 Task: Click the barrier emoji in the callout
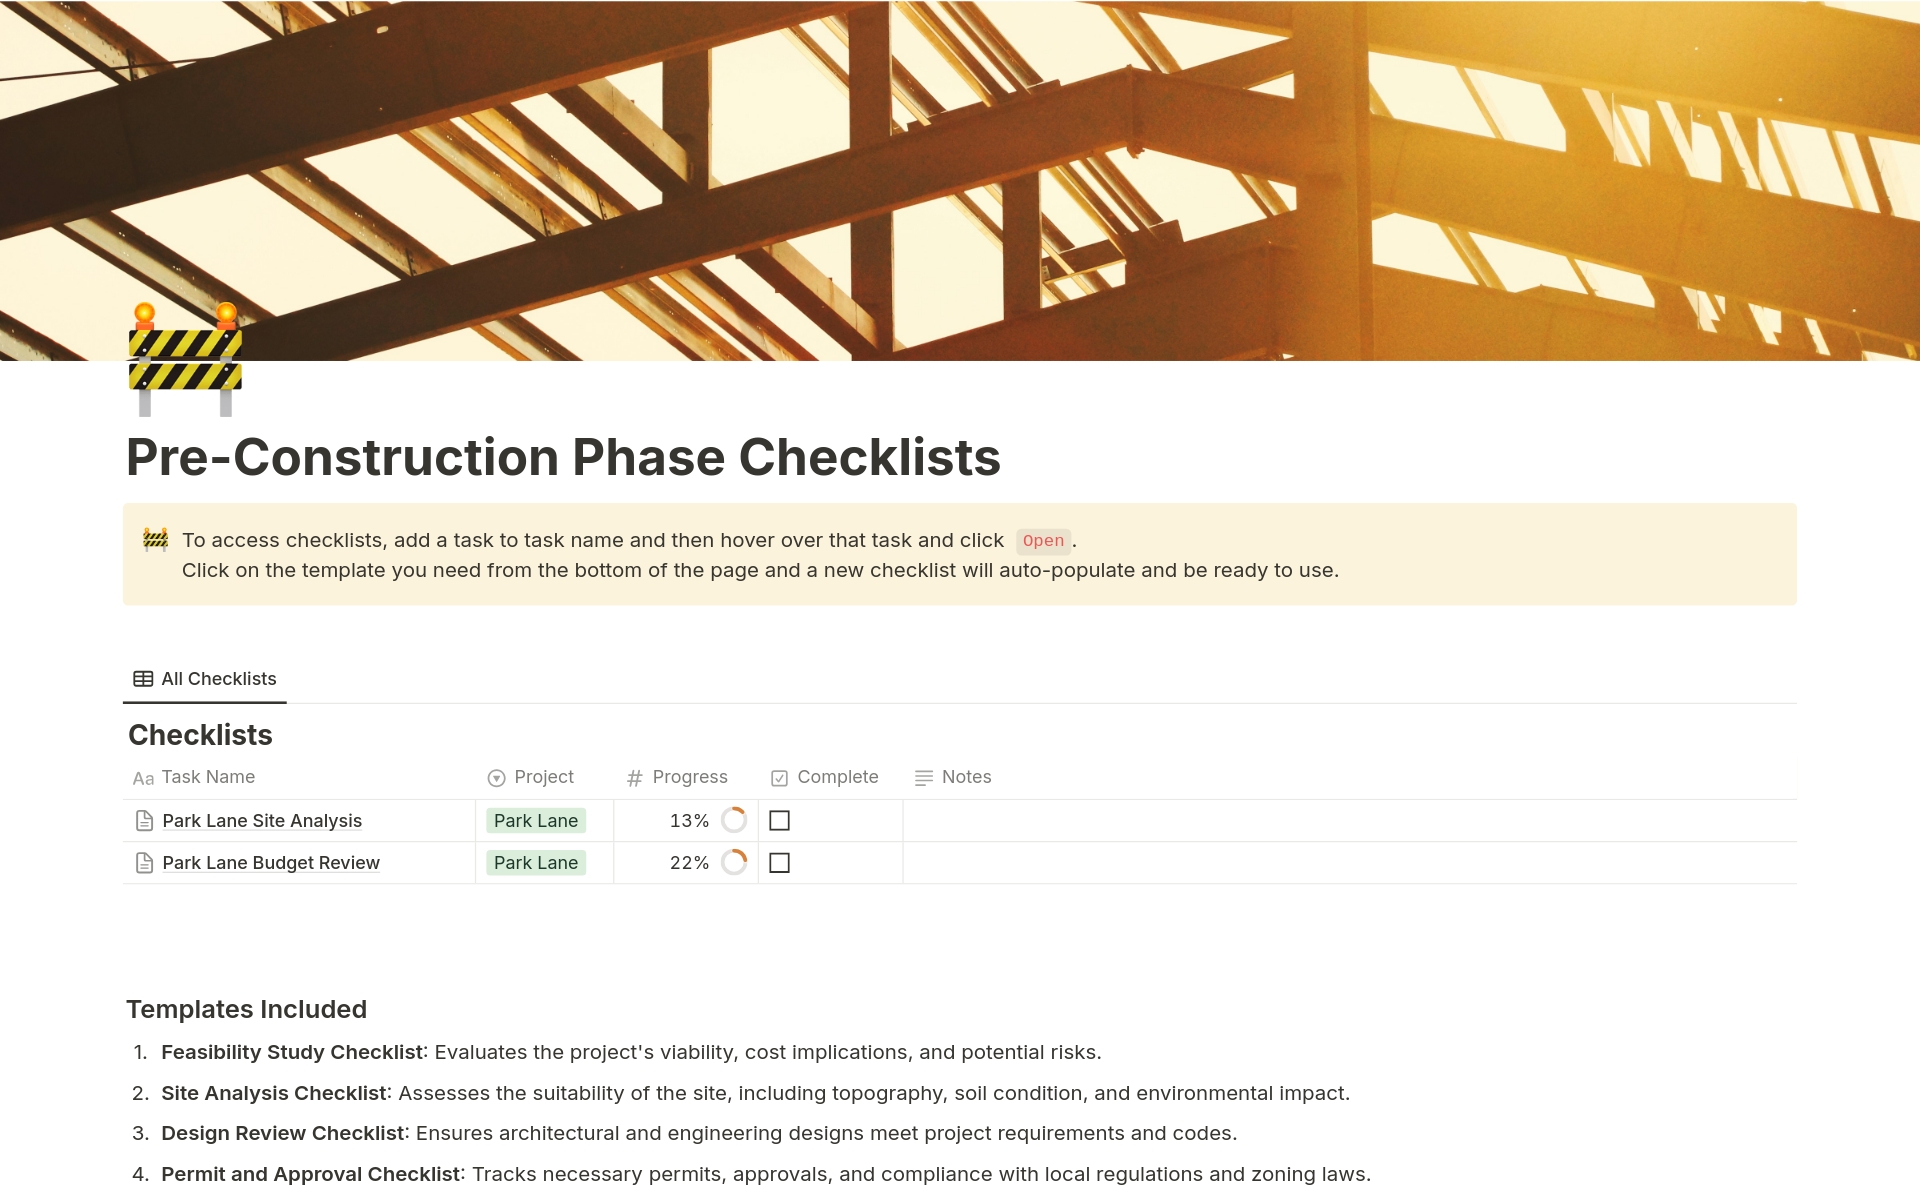pos(156,540)
